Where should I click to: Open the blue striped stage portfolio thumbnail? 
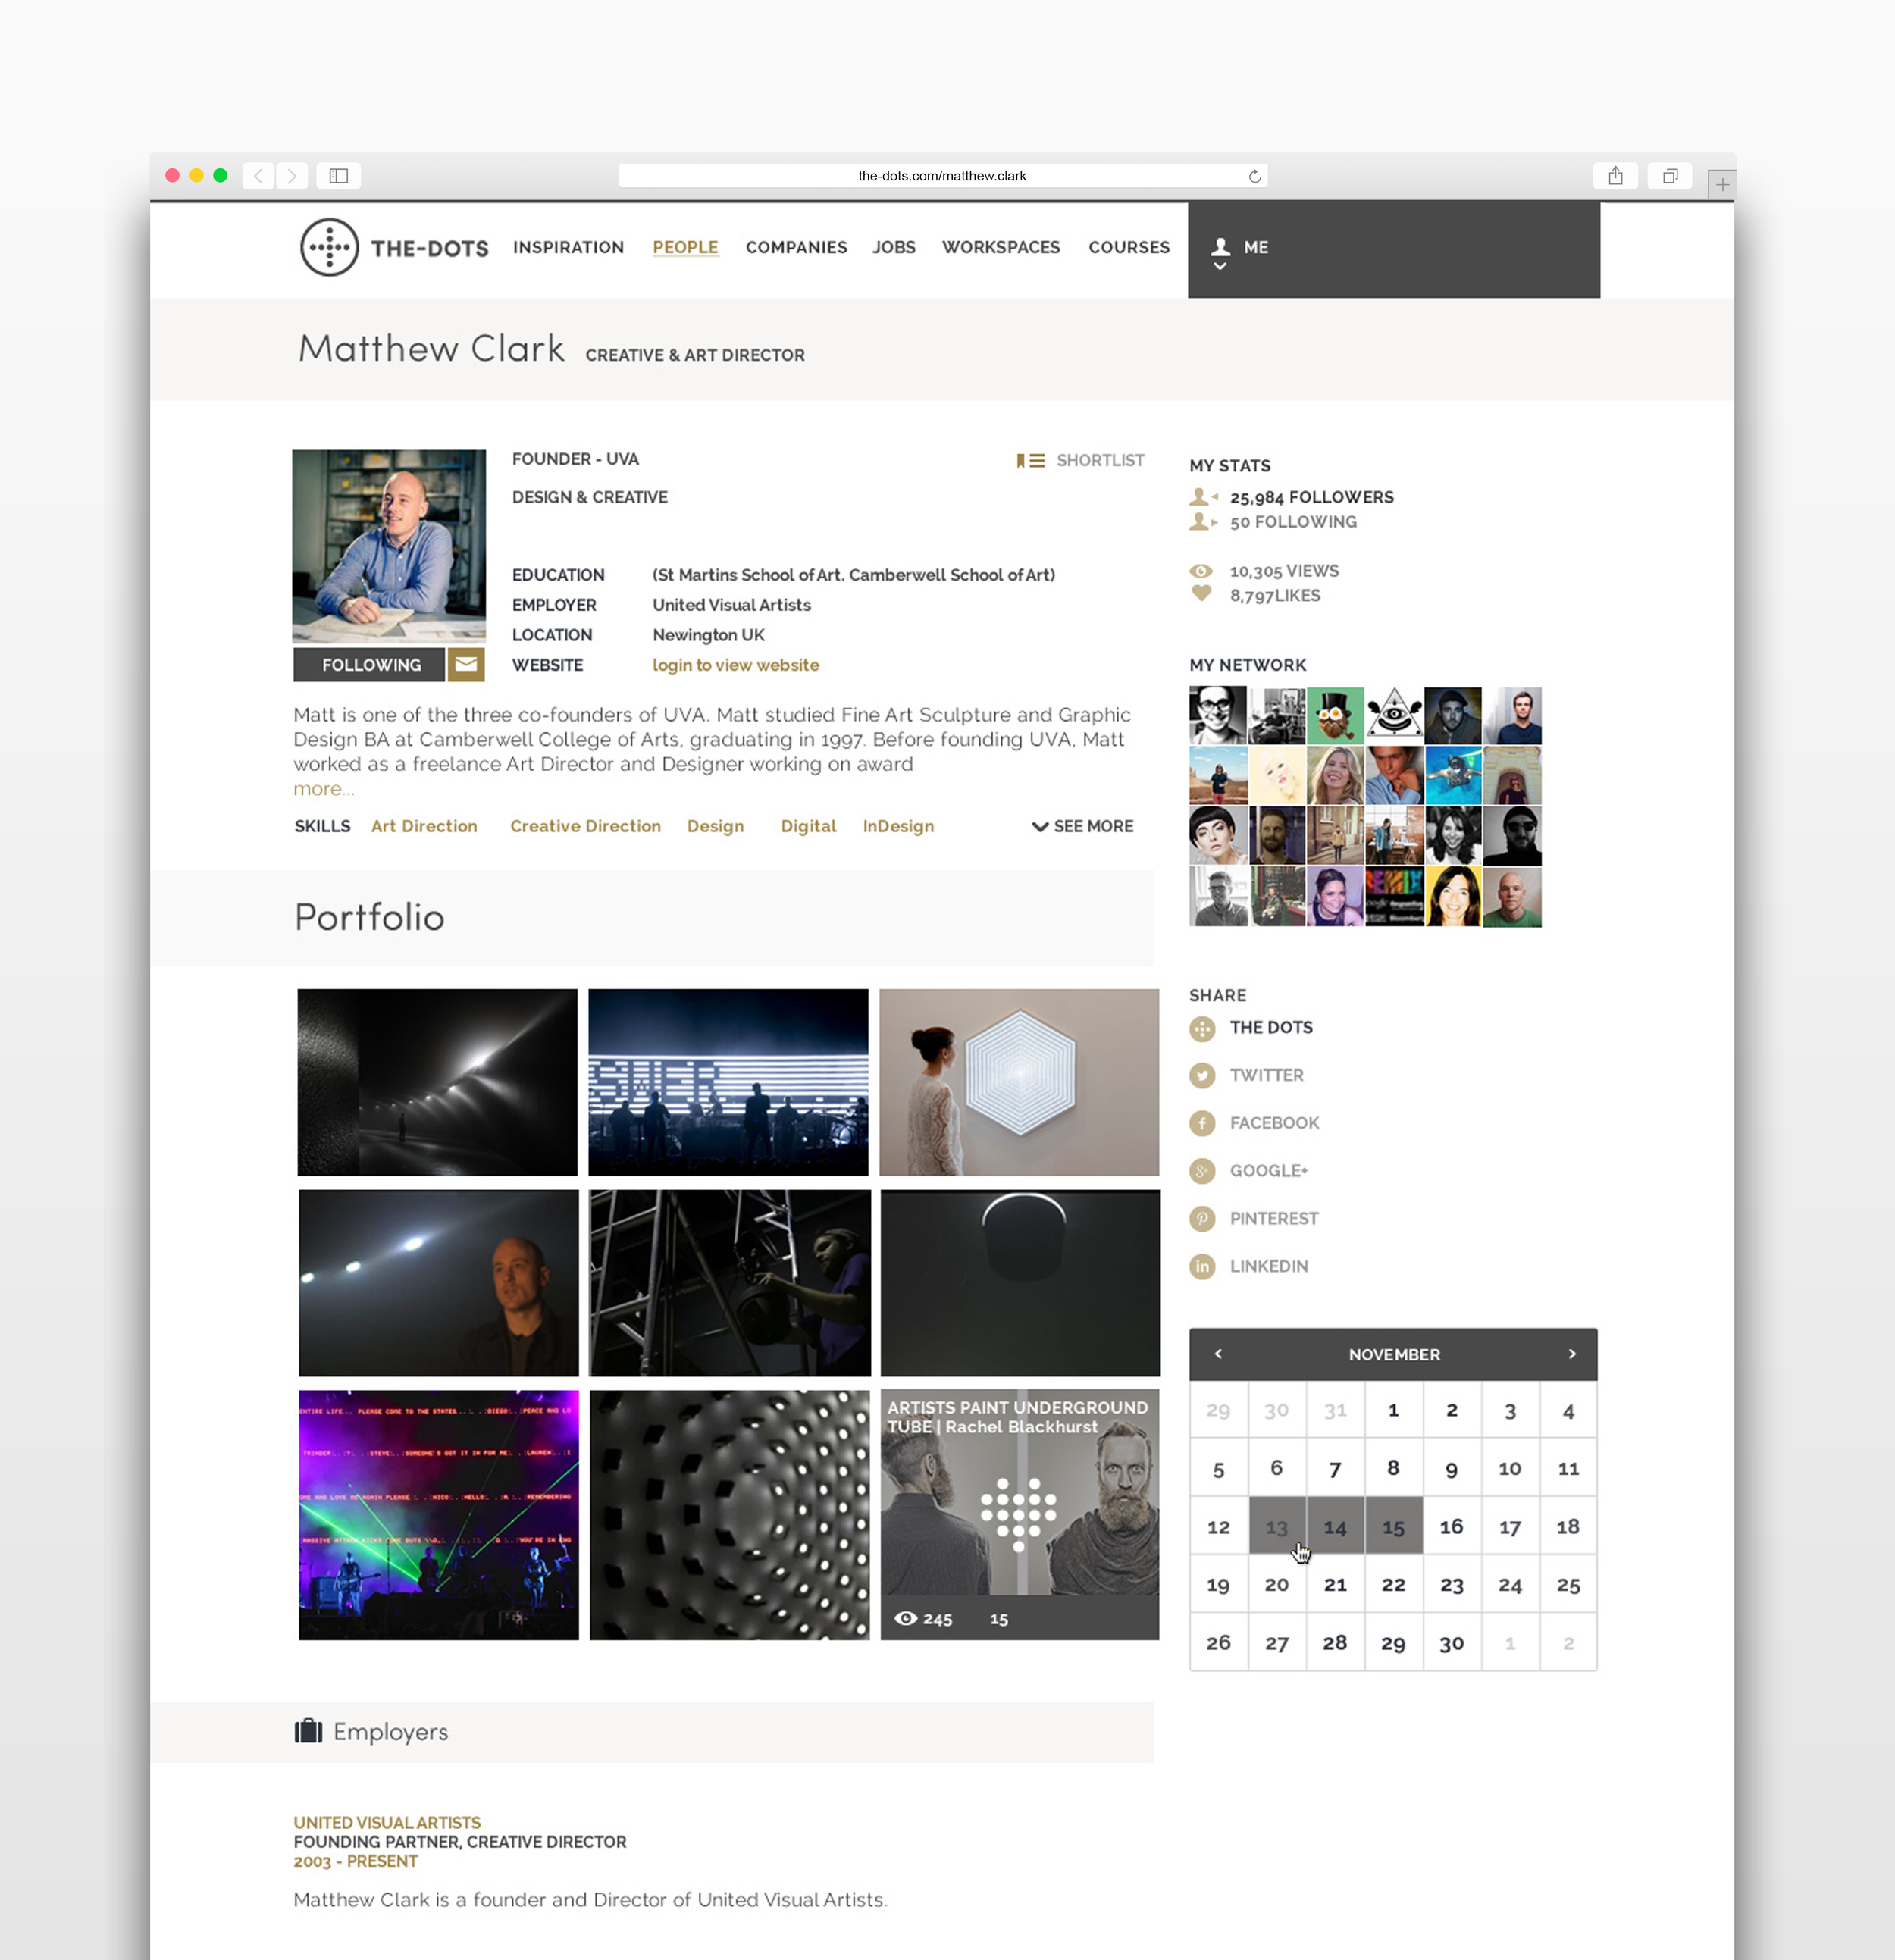click(x=728, y=1082)
